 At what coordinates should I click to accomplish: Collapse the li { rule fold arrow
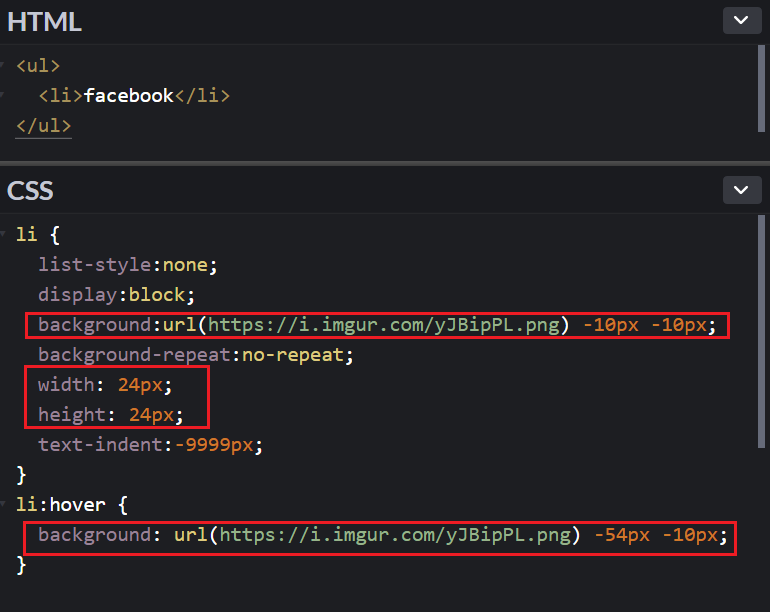[2, 234]
